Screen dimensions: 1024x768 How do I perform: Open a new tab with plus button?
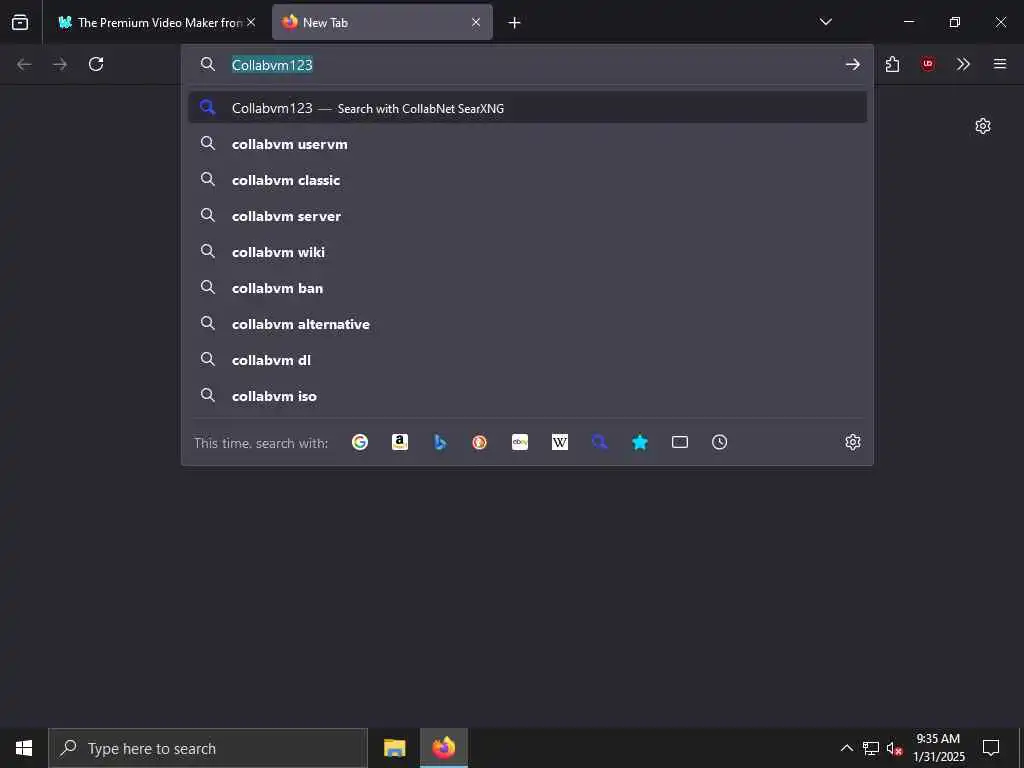515,22
